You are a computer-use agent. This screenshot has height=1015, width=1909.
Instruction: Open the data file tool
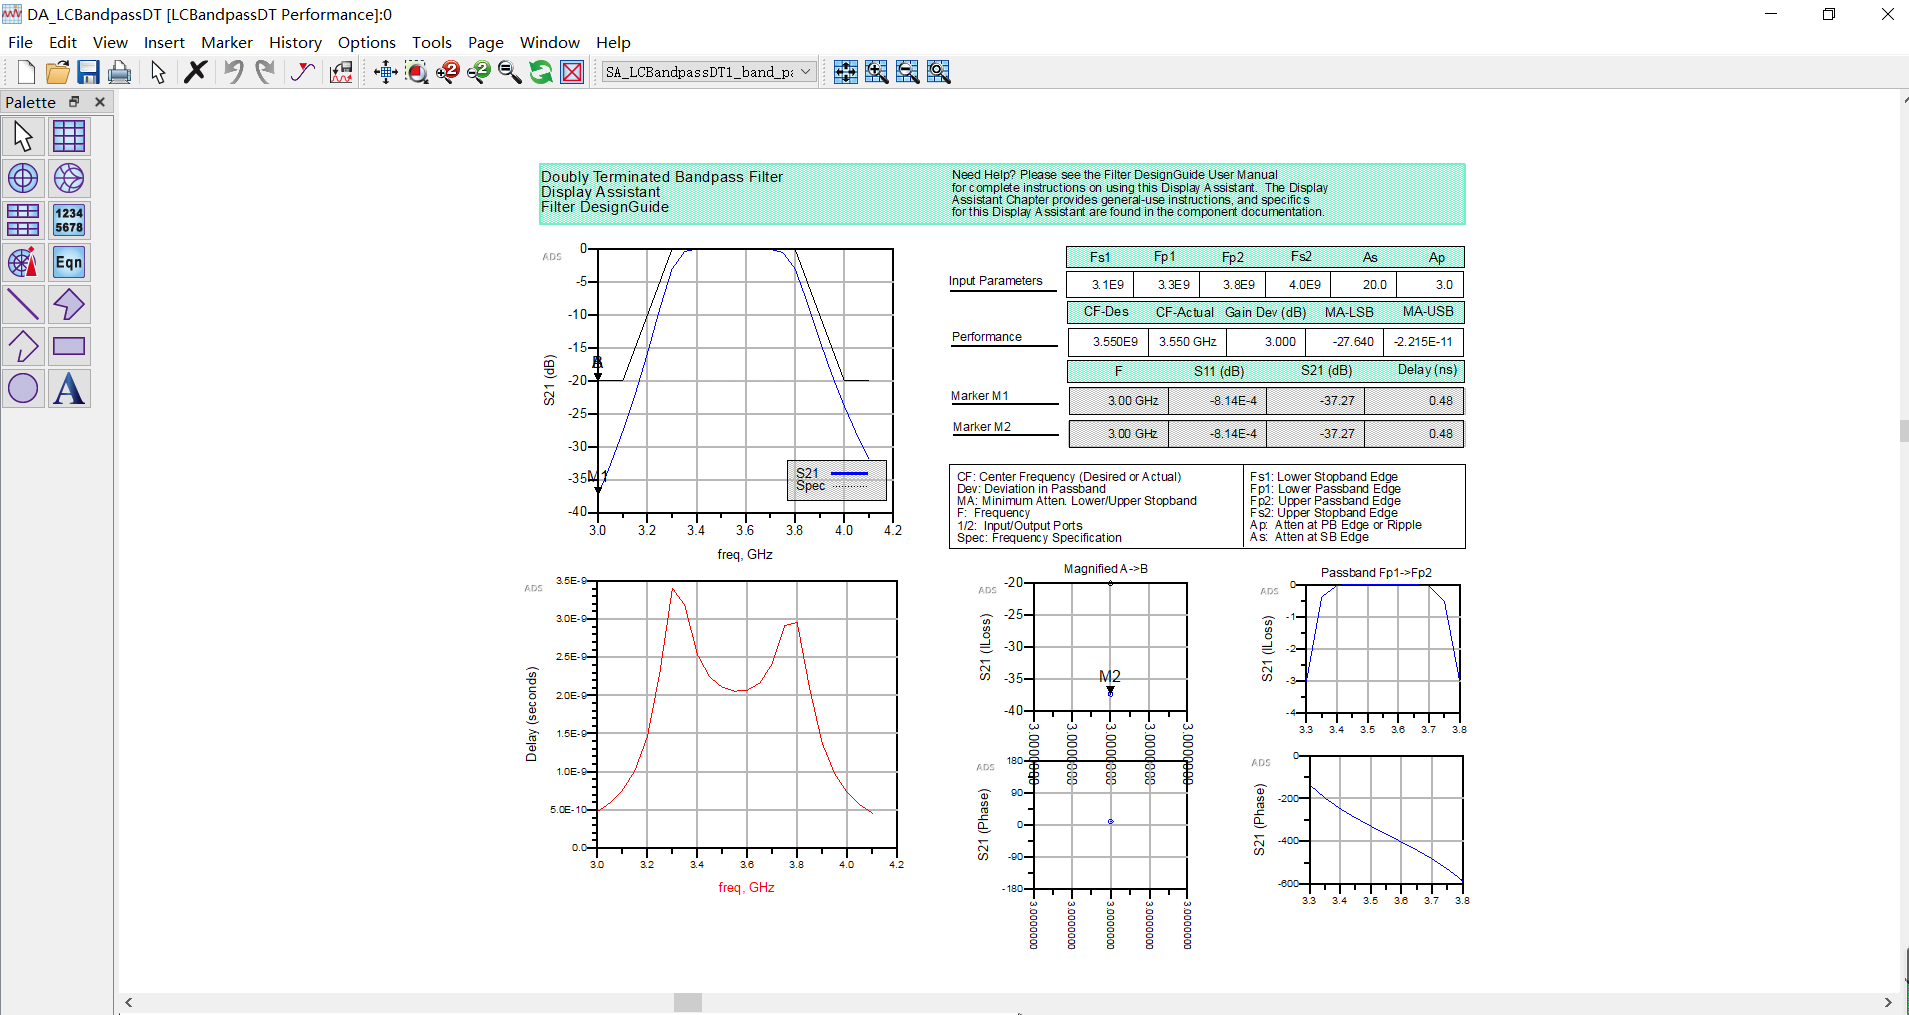[x=341, y=72]
